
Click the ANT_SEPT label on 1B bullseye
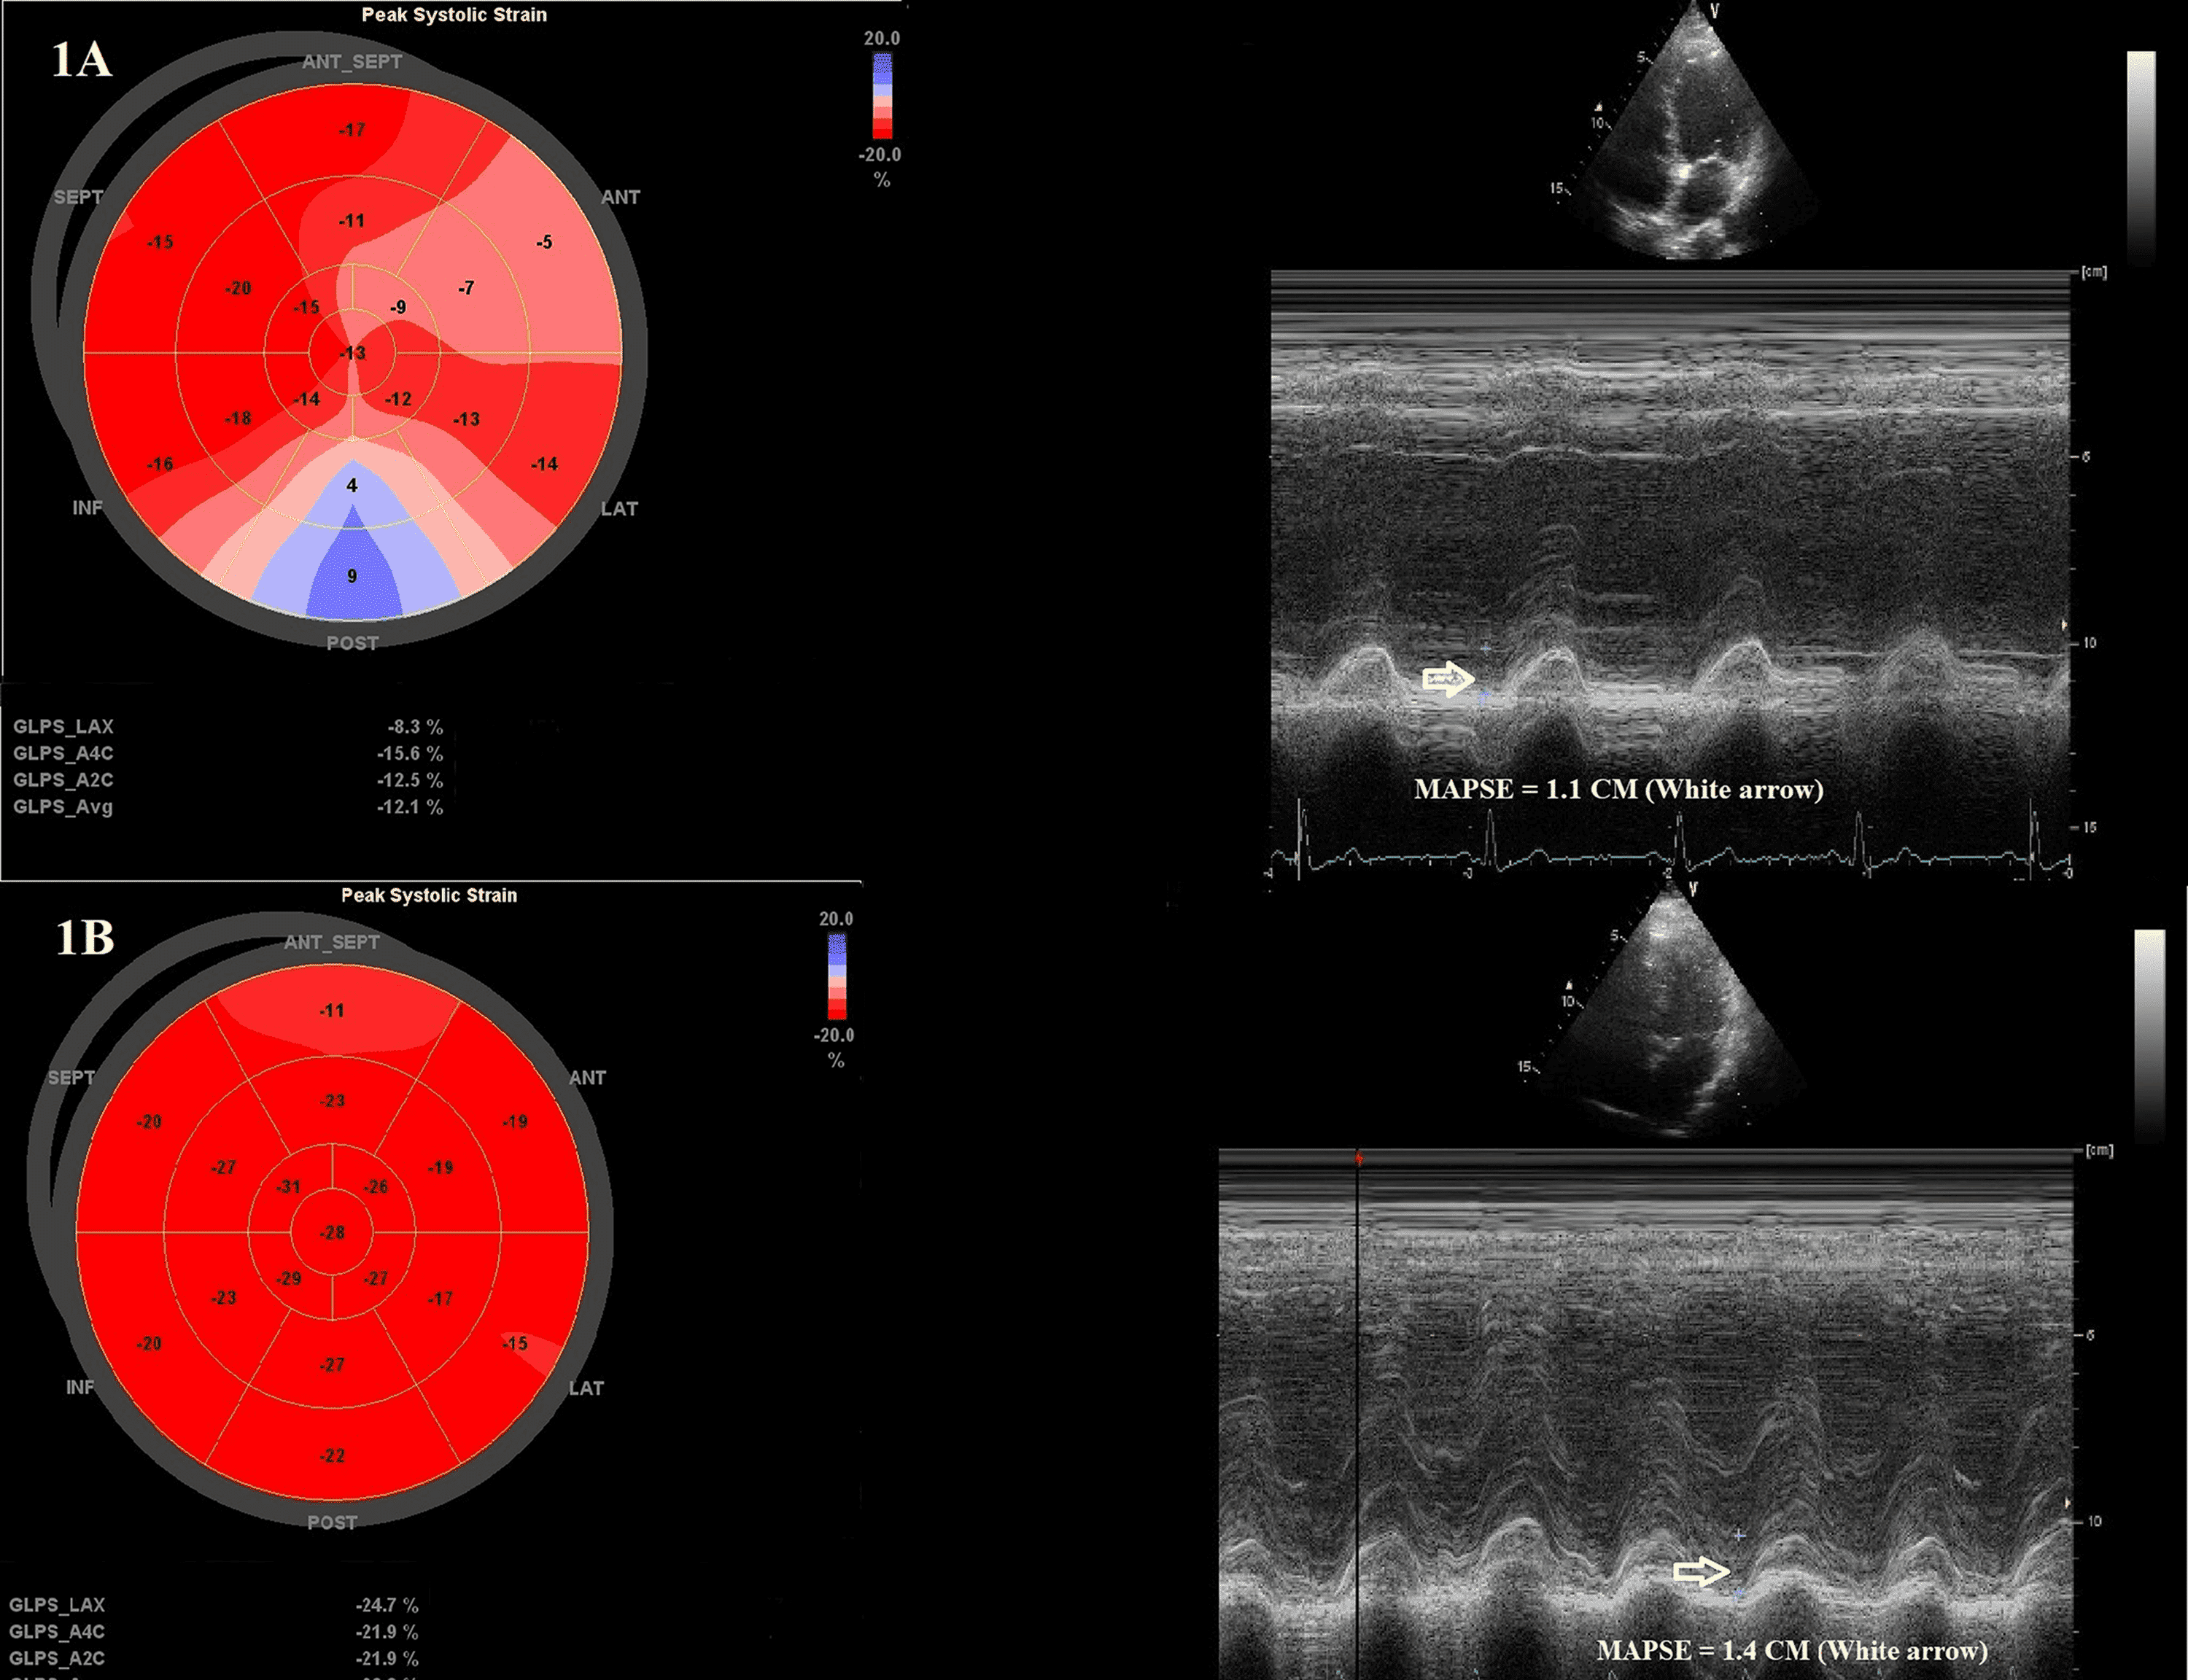(x=331, y=942)
